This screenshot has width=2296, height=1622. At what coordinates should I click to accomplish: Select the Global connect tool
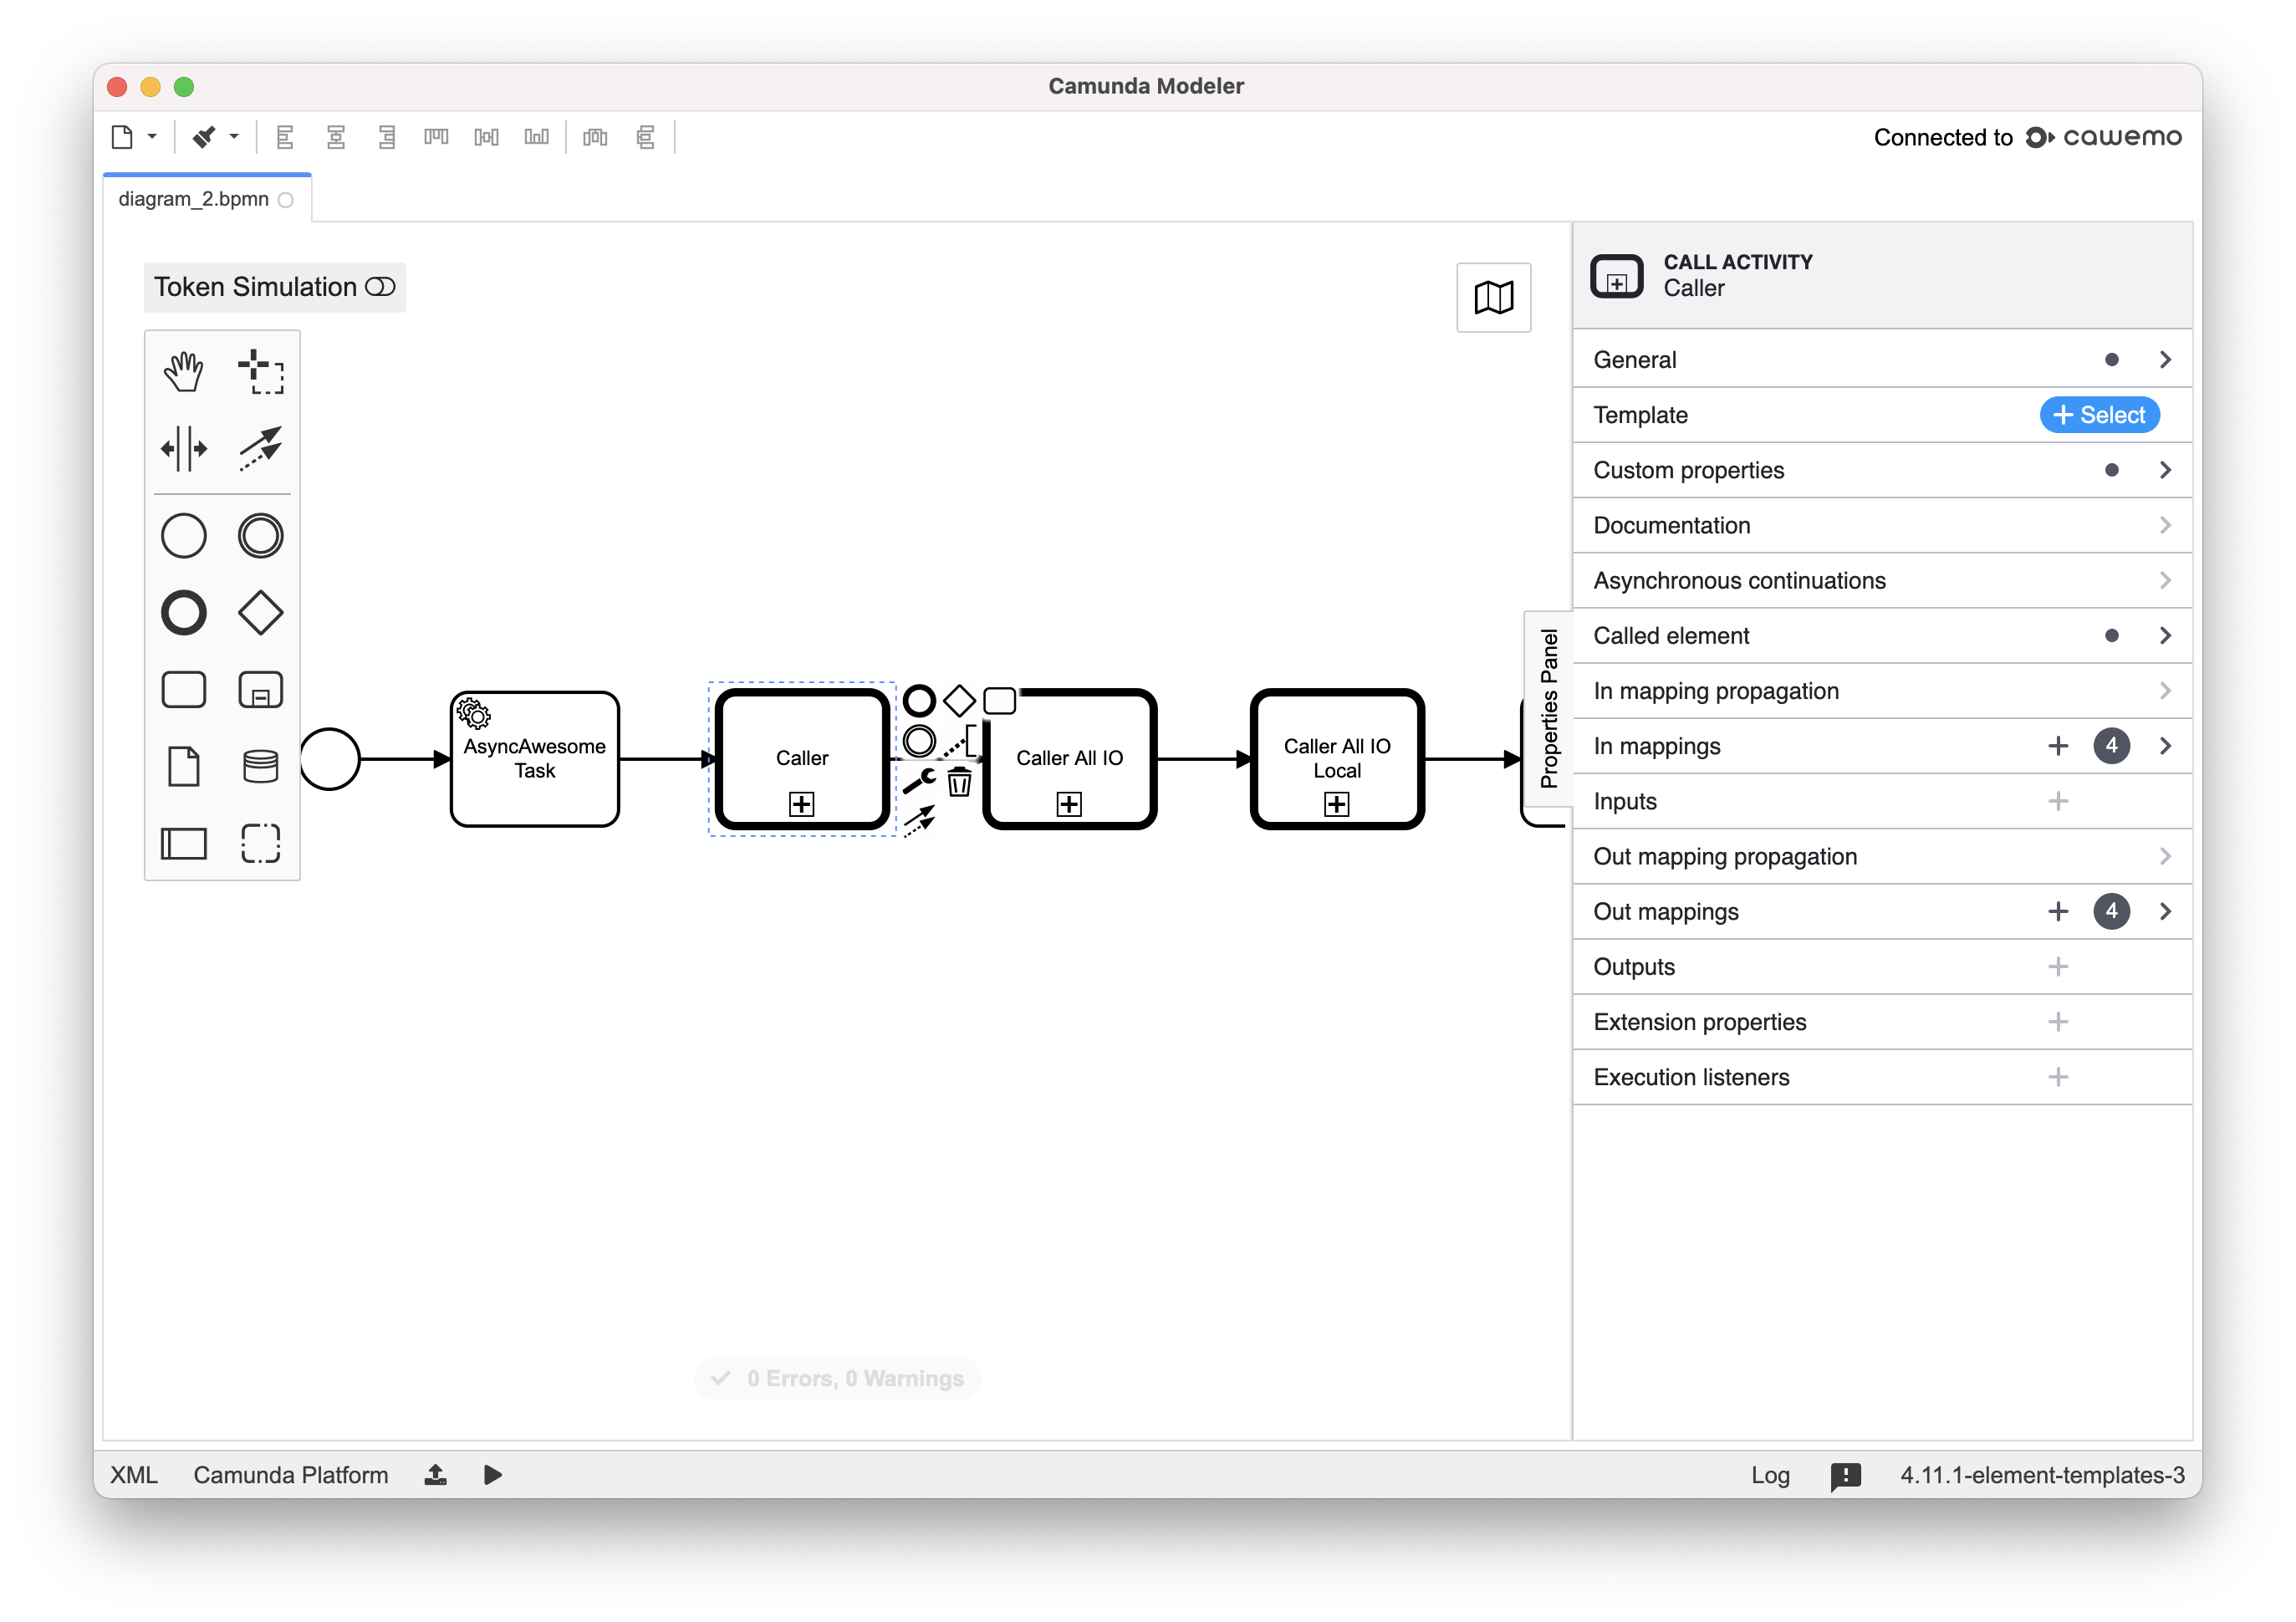point(260,448)
